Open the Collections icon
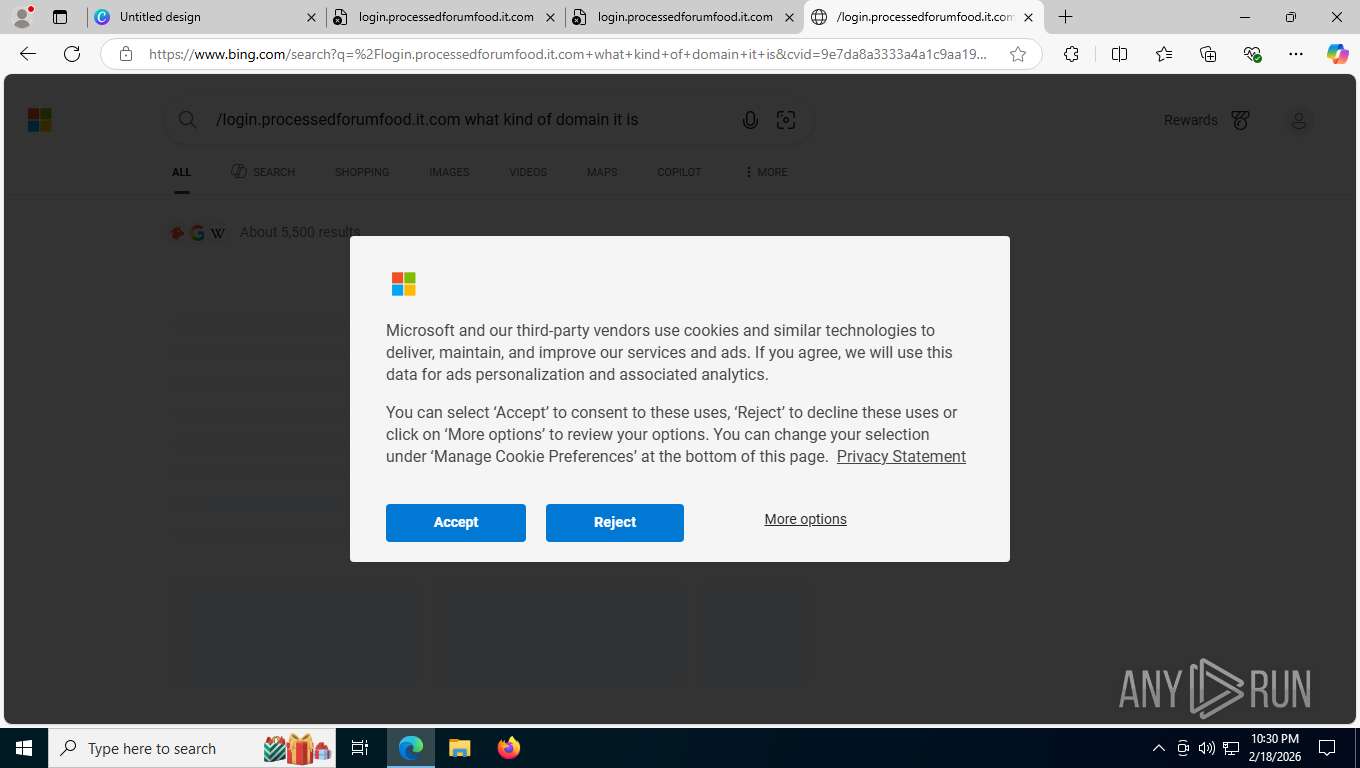 1208,54
